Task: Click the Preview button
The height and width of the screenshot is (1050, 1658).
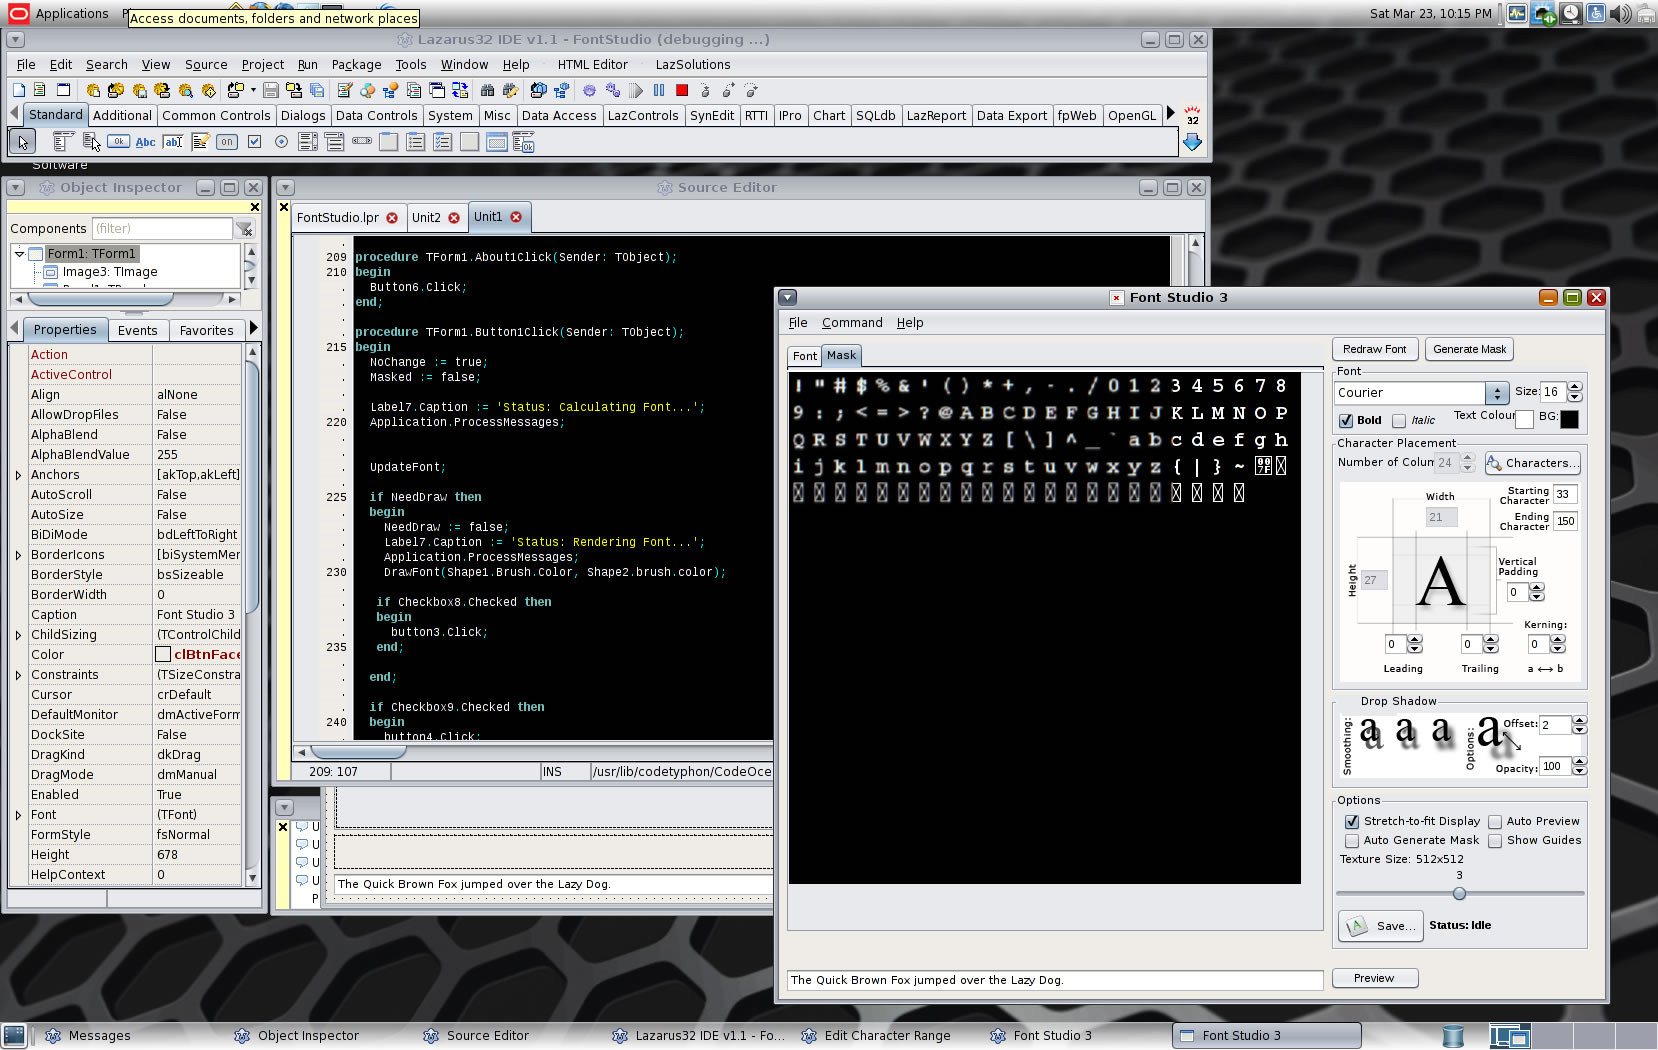Action: point(1374,978)
